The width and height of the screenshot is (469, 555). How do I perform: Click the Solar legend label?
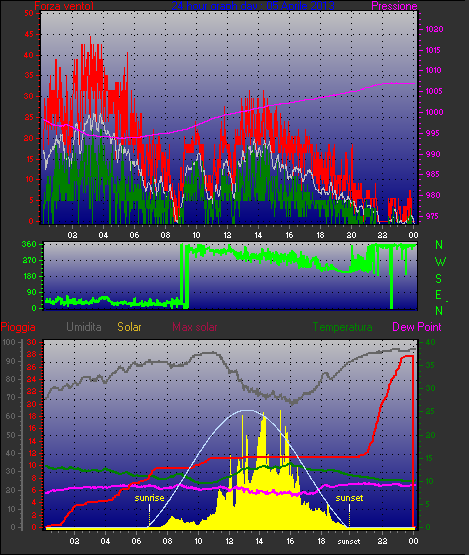(x=129, y=327)
